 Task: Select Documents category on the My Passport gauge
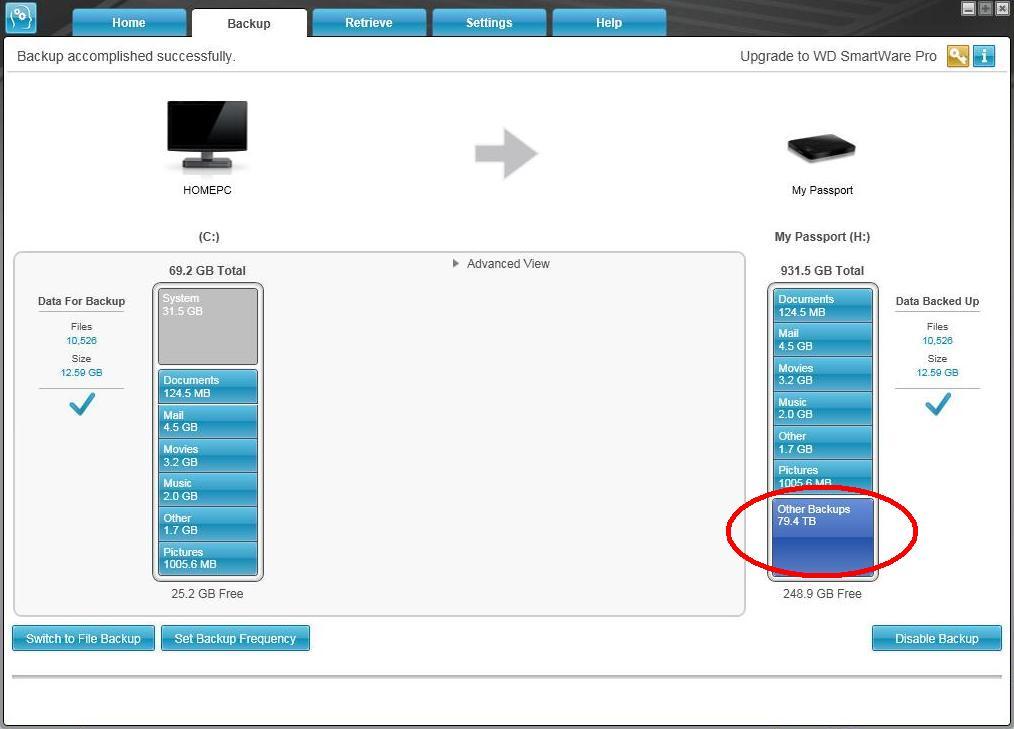pyautogui.click(x=823, y=305)
